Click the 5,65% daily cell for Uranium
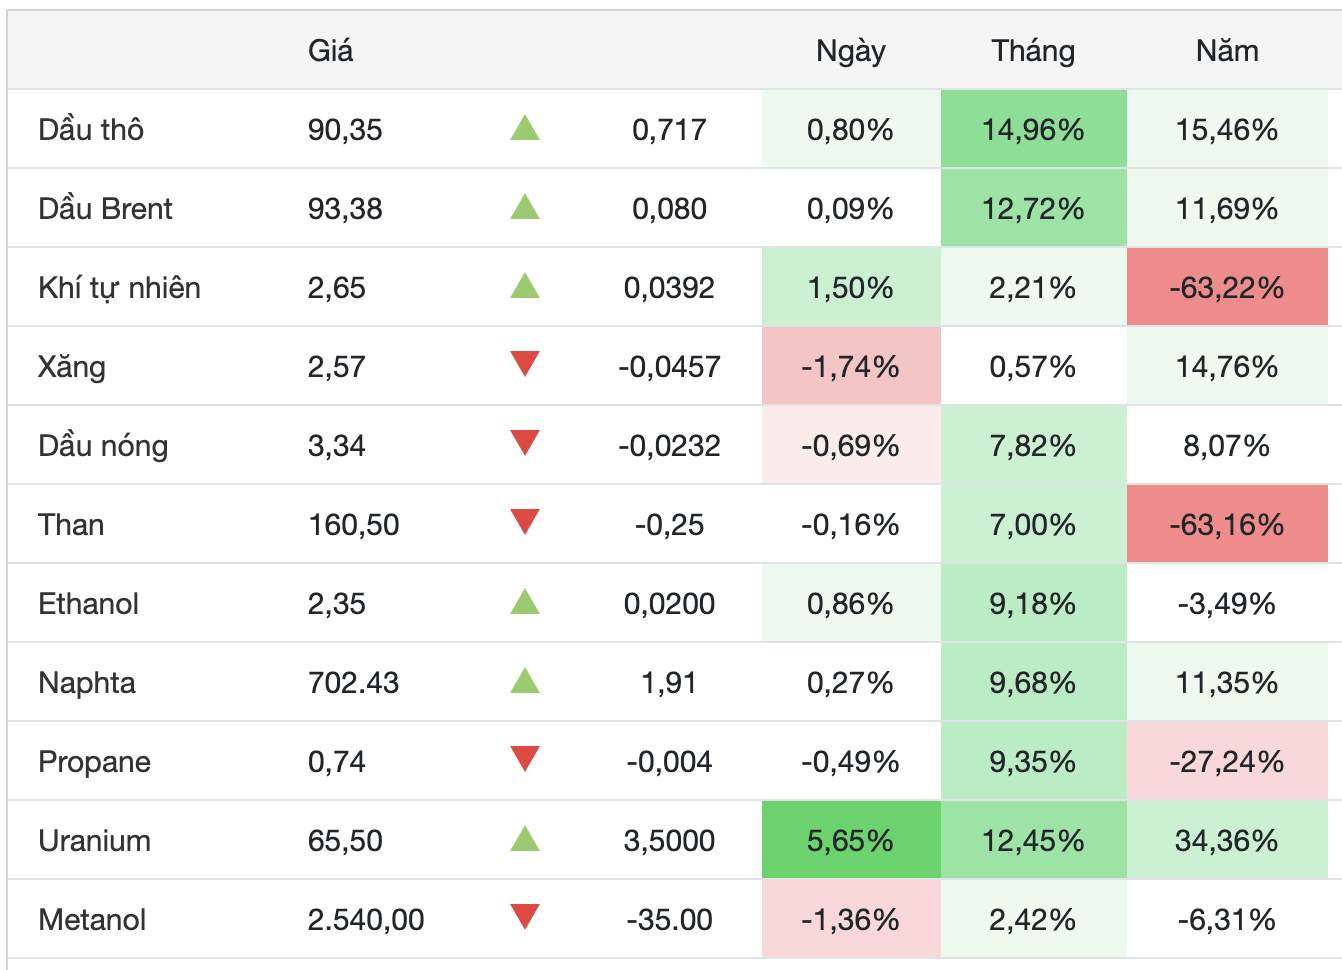 [851, 840]
